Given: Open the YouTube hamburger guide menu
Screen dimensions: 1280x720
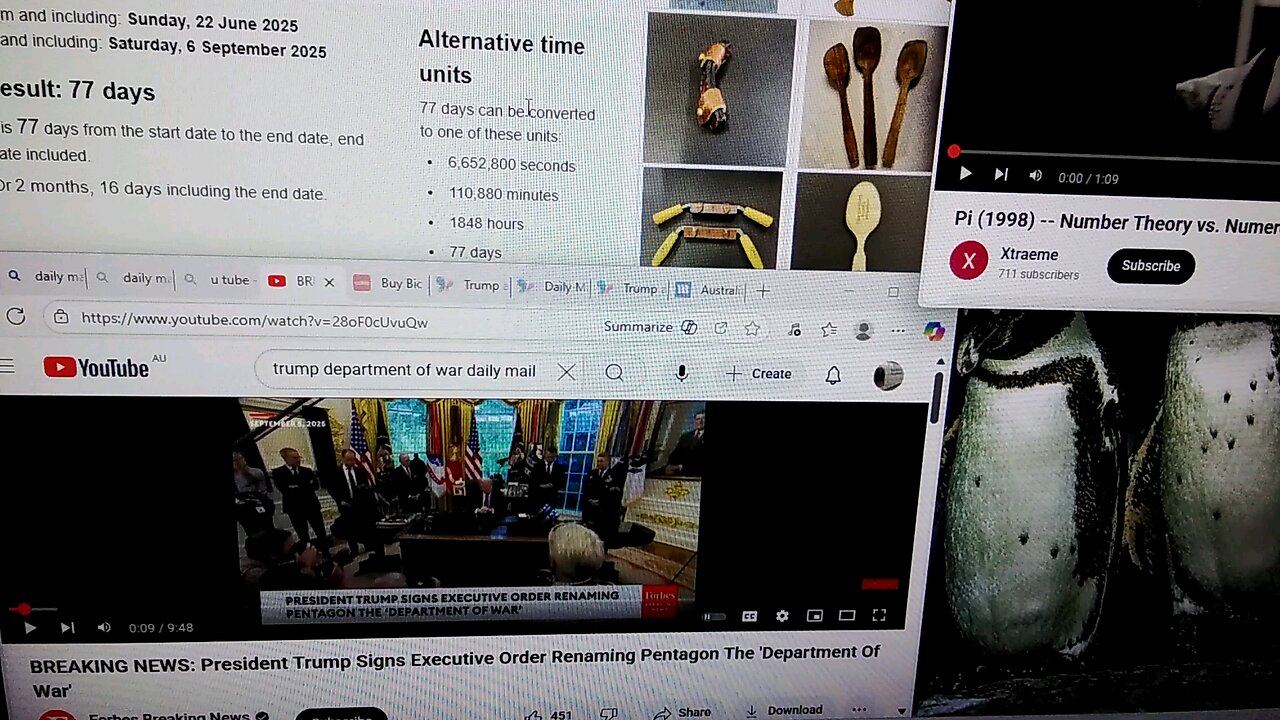Looking at the screenshot, I should point(8,367).
